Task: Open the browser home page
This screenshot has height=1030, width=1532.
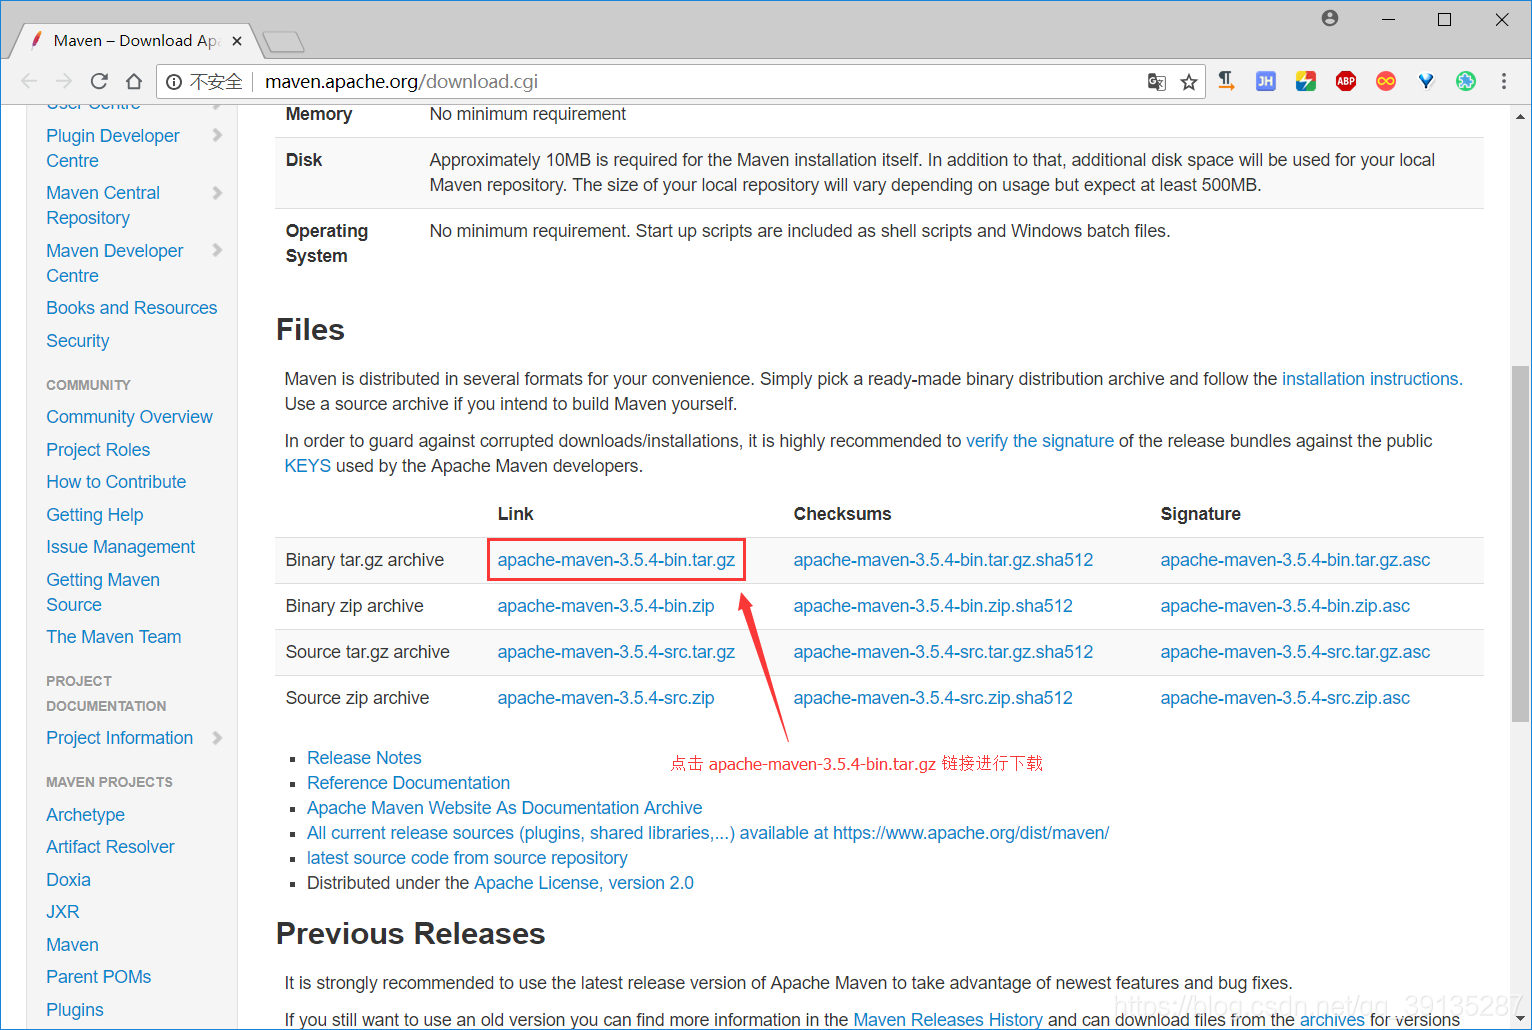Action: [x=134, y=81]
